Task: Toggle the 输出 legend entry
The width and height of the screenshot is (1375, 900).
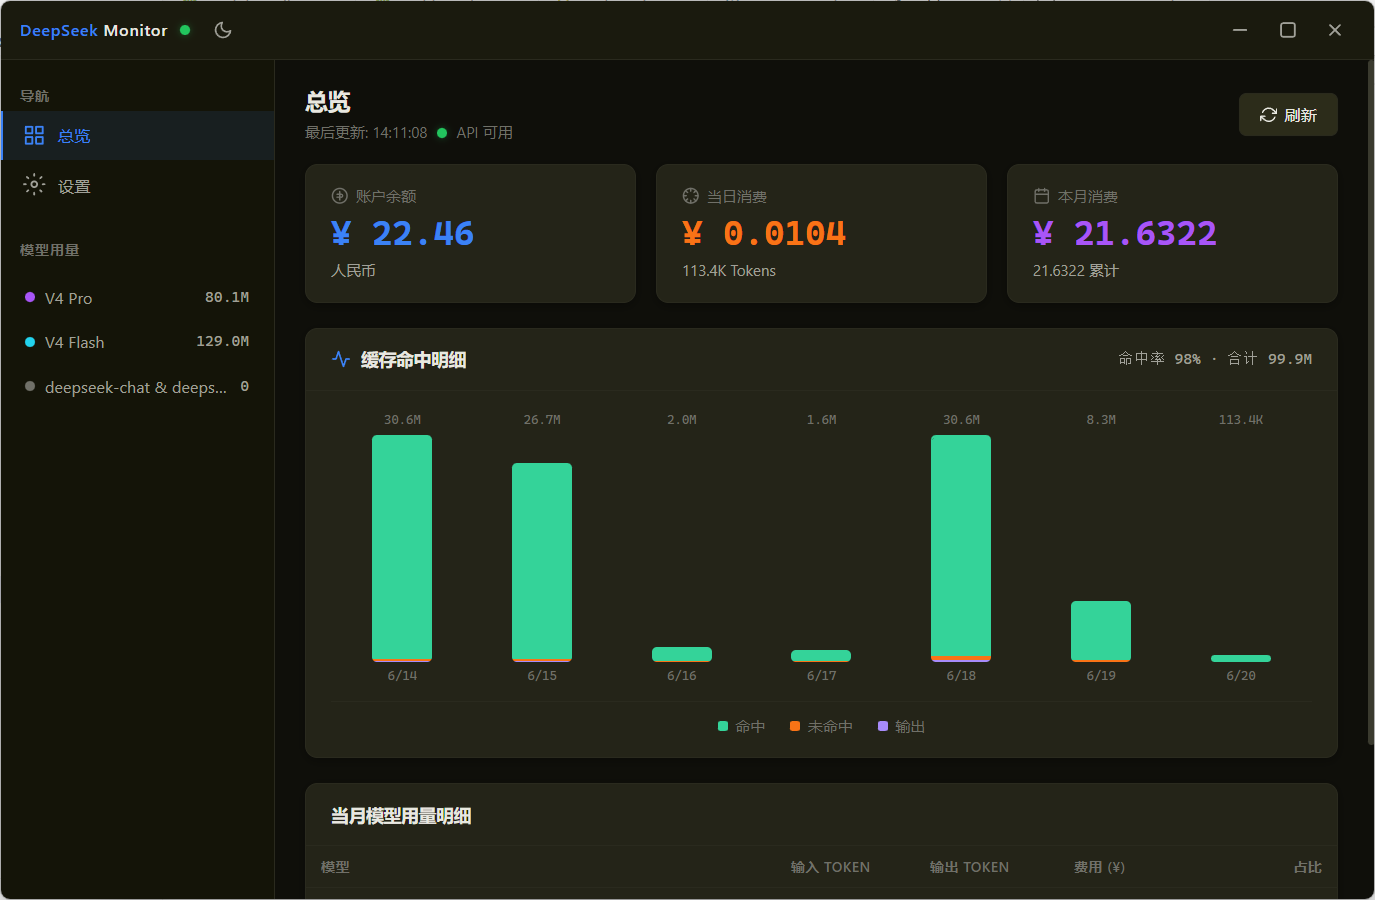Action: [902, 727]
